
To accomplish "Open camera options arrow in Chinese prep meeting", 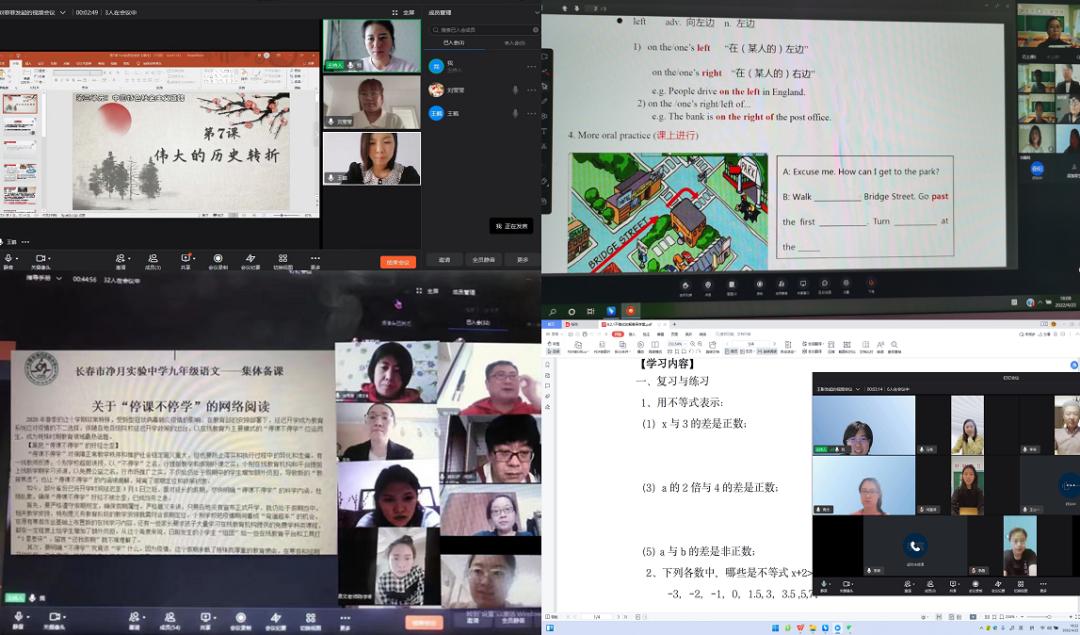I will click(65, 618).
